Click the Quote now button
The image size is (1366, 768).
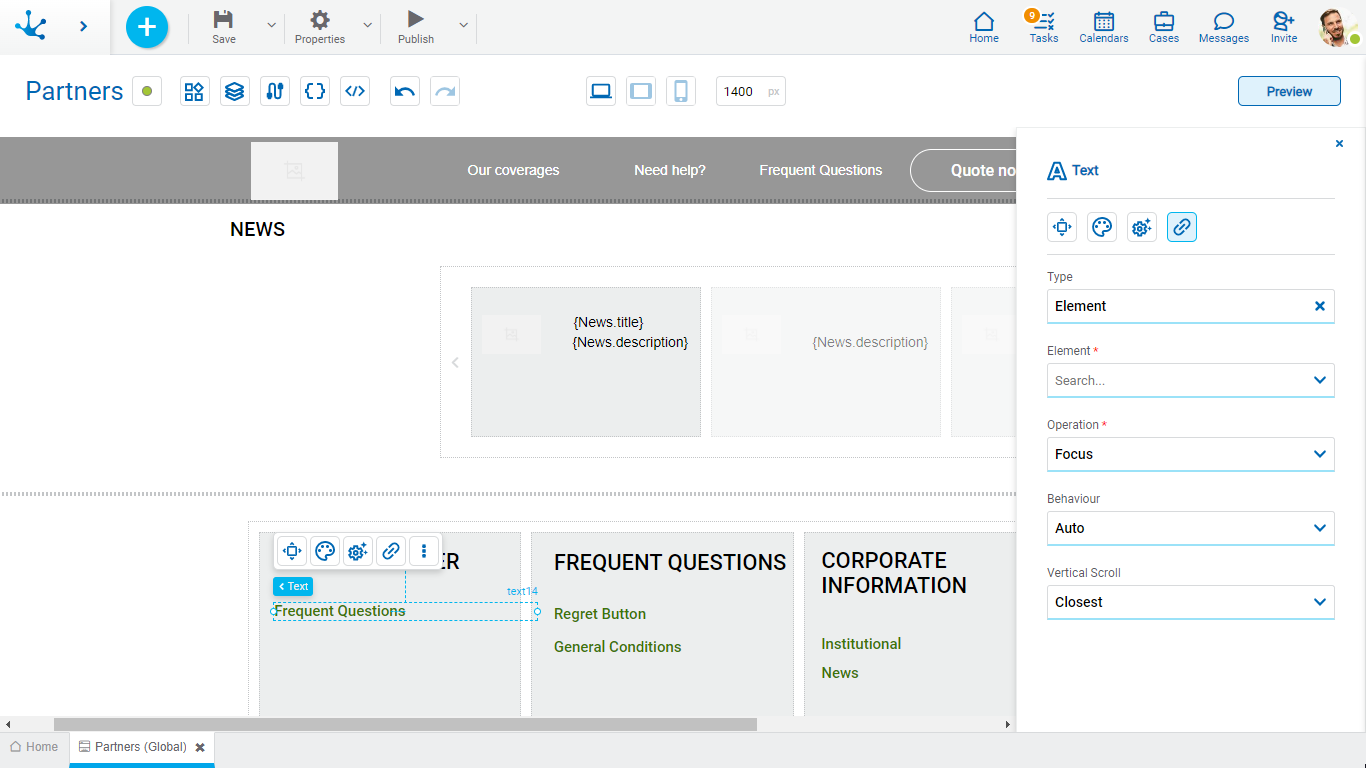[964, 170]
